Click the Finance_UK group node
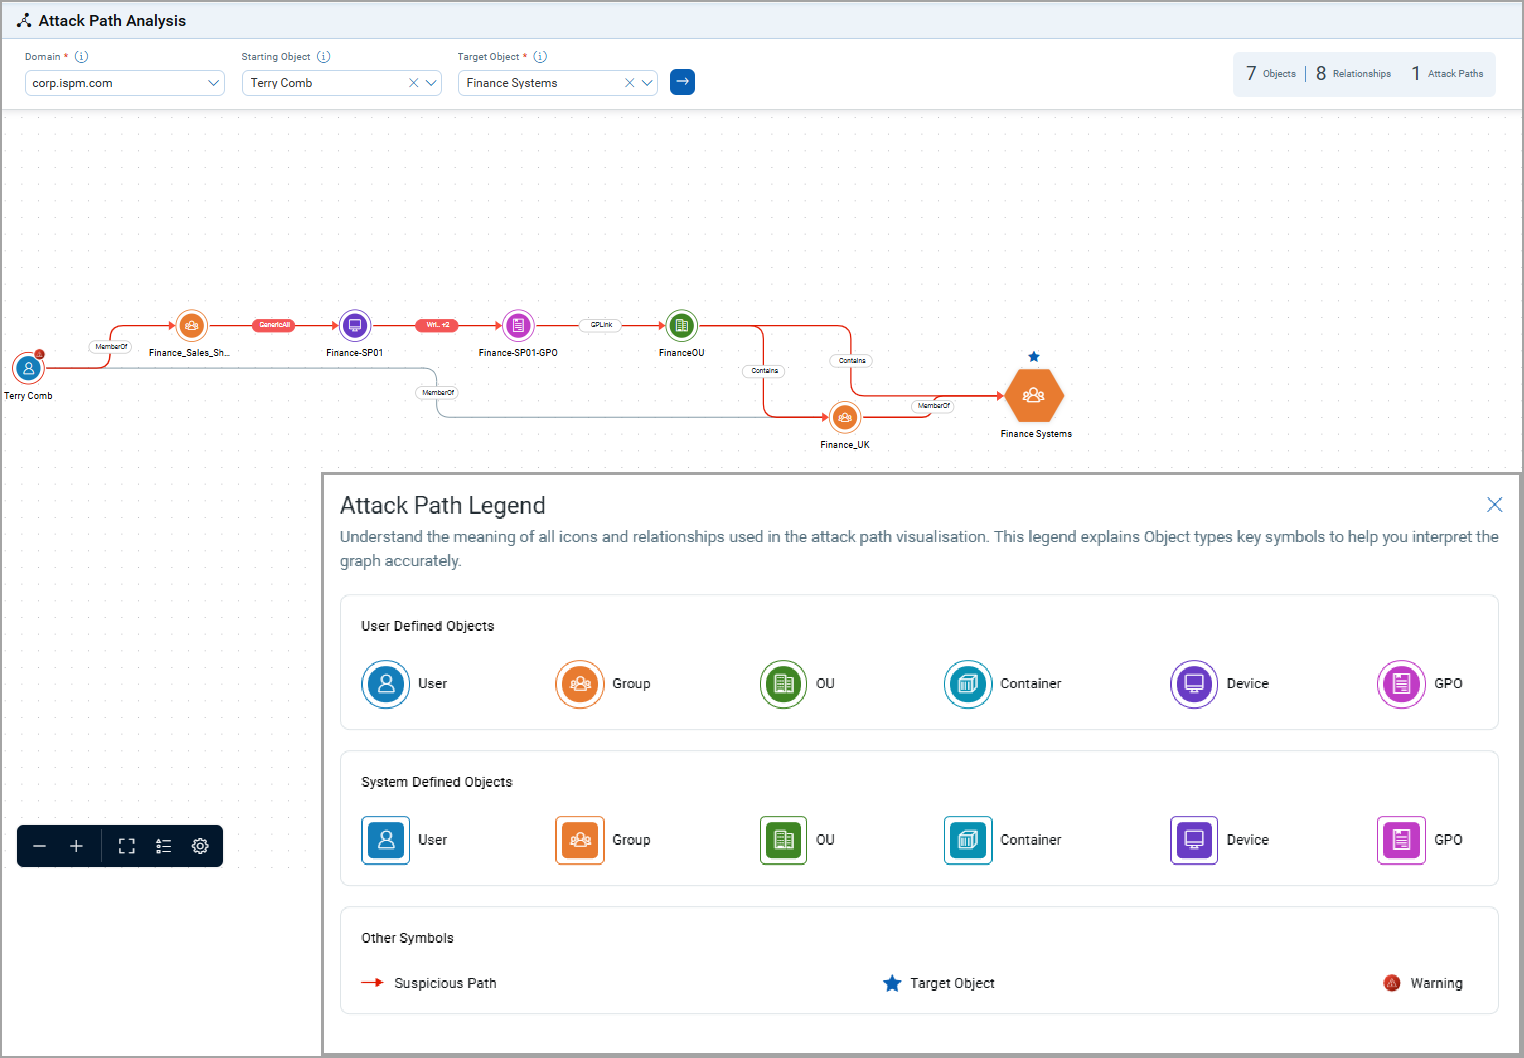Viewport: 1524px width, 1058px height. click(844, 417)
